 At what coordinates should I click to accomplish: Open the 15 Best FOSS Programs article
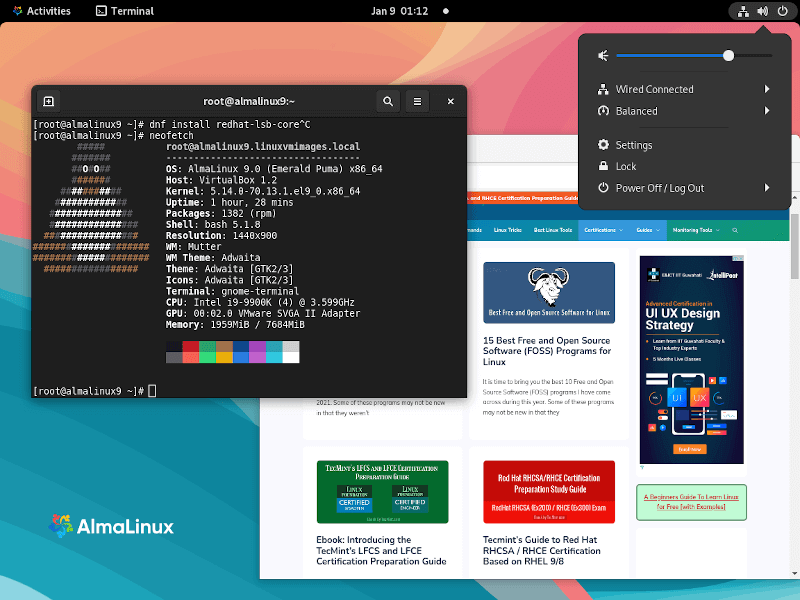547,351
